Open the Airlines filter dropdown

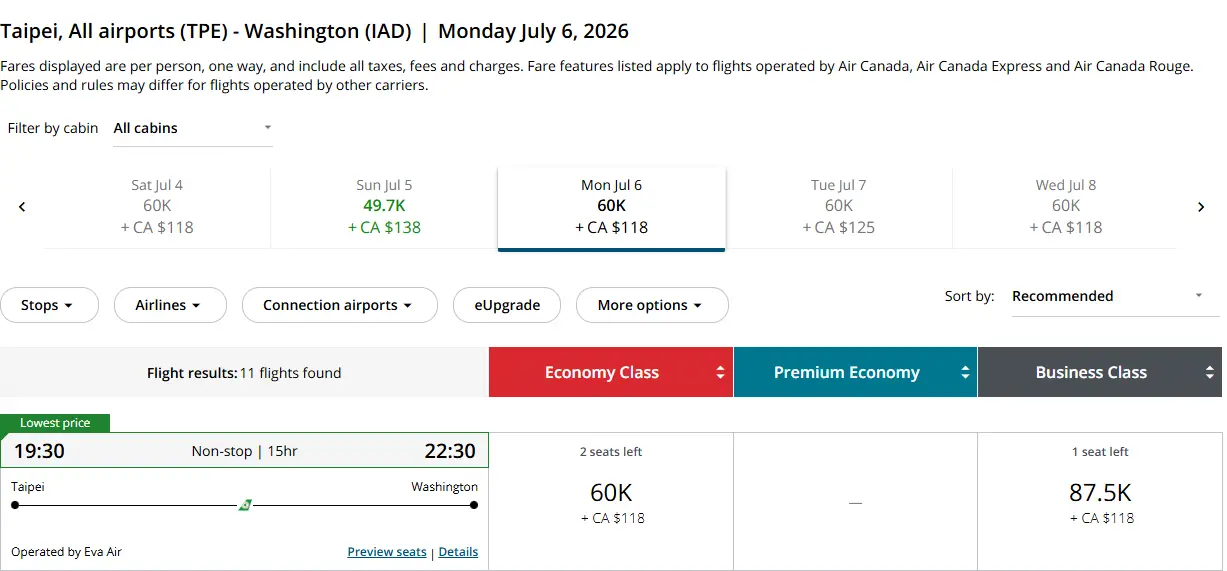click(x=169, y=305)
